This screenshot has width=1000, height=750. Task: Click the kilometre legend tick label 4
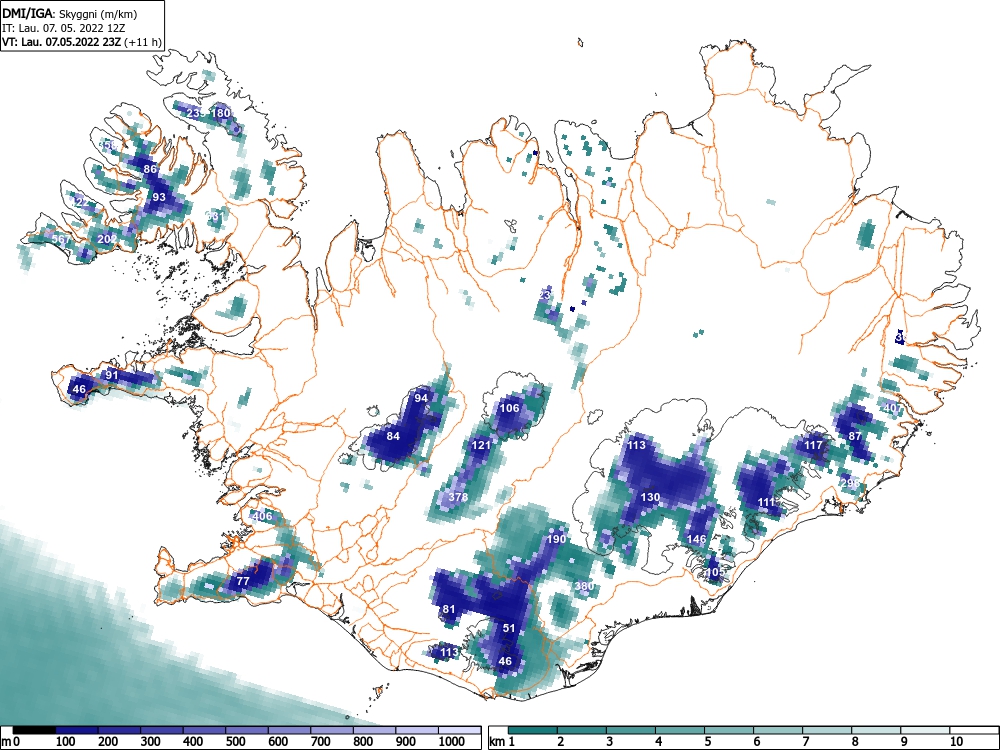point(659,742)
